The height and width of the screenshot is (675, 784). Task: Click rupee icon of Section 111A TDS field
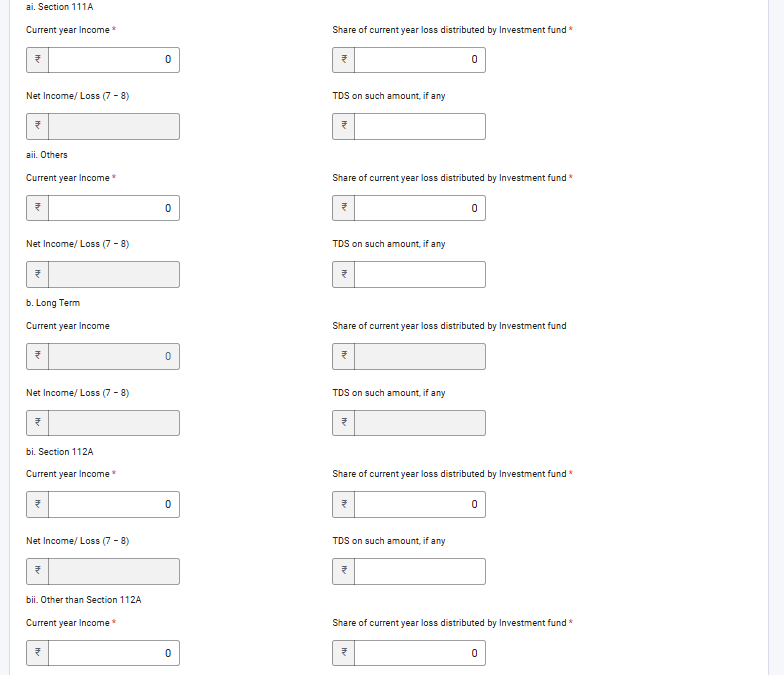click(344, 126)
